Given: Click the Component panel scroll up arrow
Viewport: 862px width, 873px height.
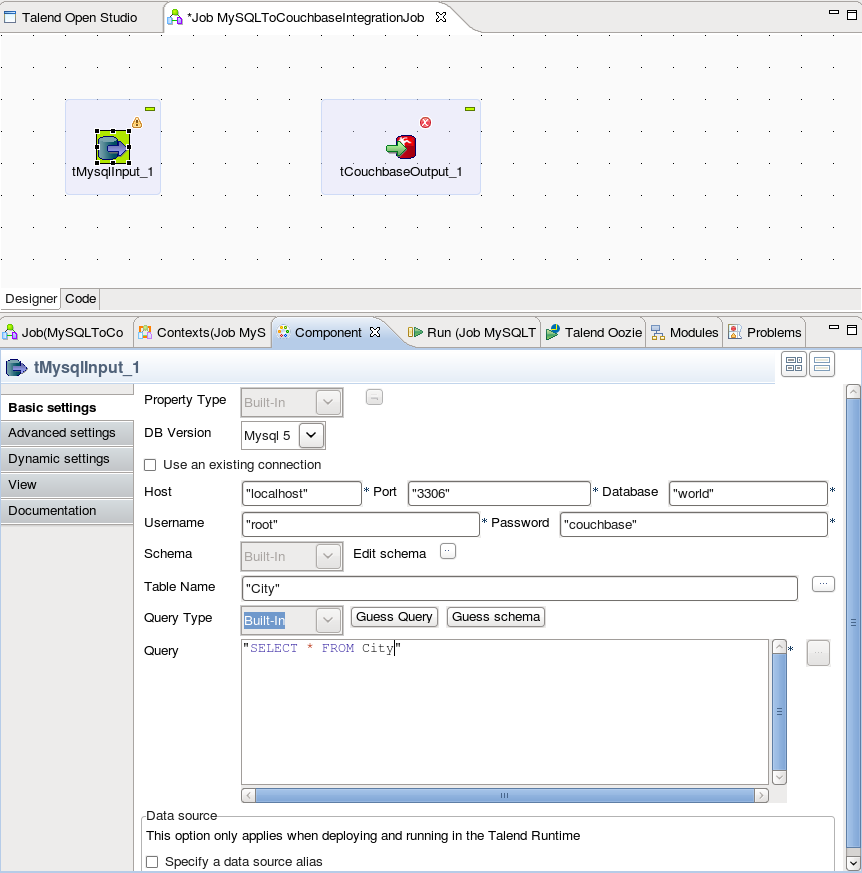Looking at the screenshot, I should coord(853,391).
